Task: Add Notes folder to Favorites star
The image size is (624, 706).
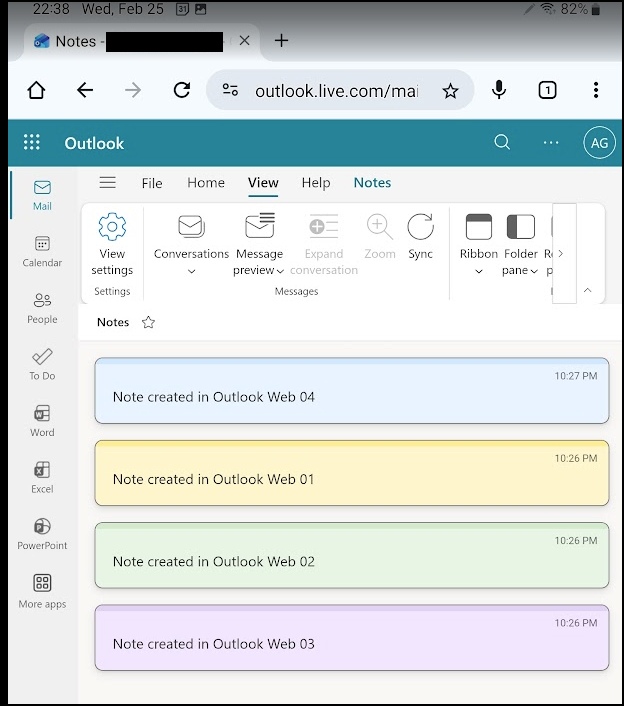Action: pyautogui.click(x=148, y=322)
